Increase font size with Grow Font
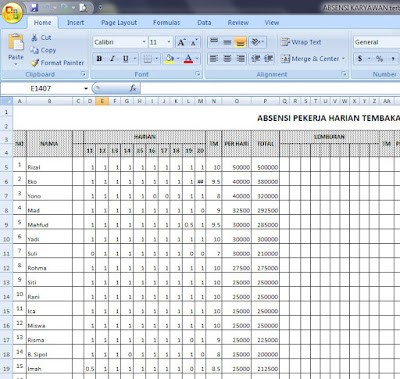 click(x=181, y=42)
